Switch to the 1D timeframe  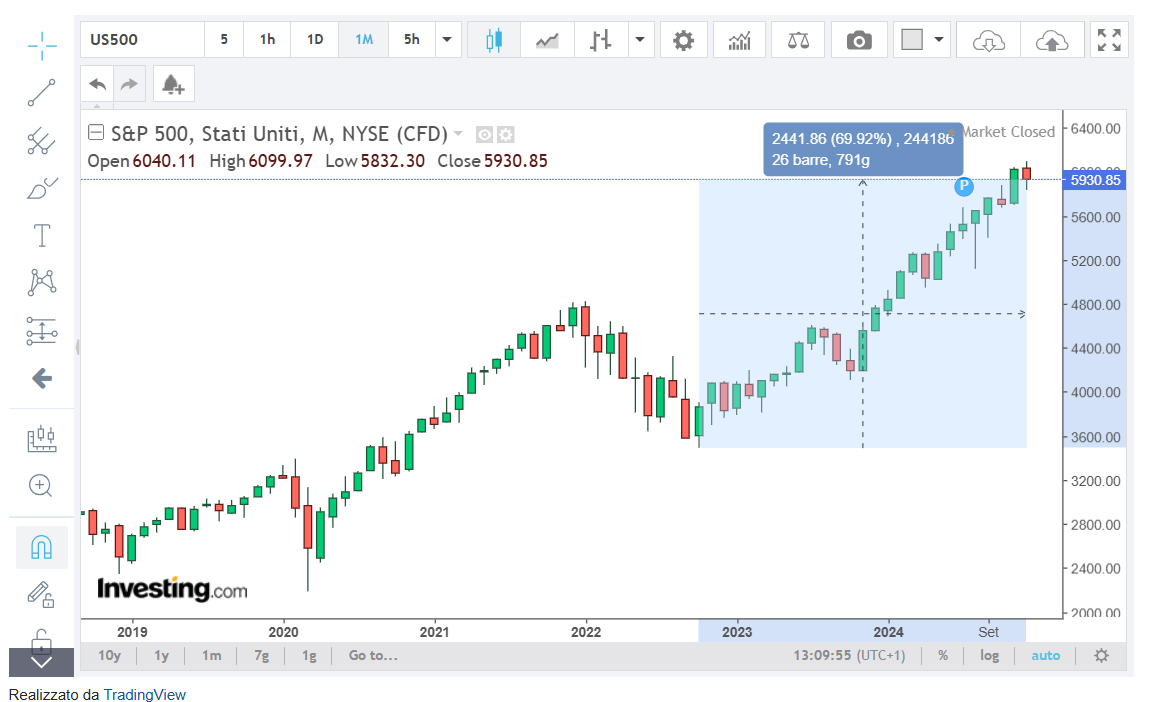tap(315, 40)
